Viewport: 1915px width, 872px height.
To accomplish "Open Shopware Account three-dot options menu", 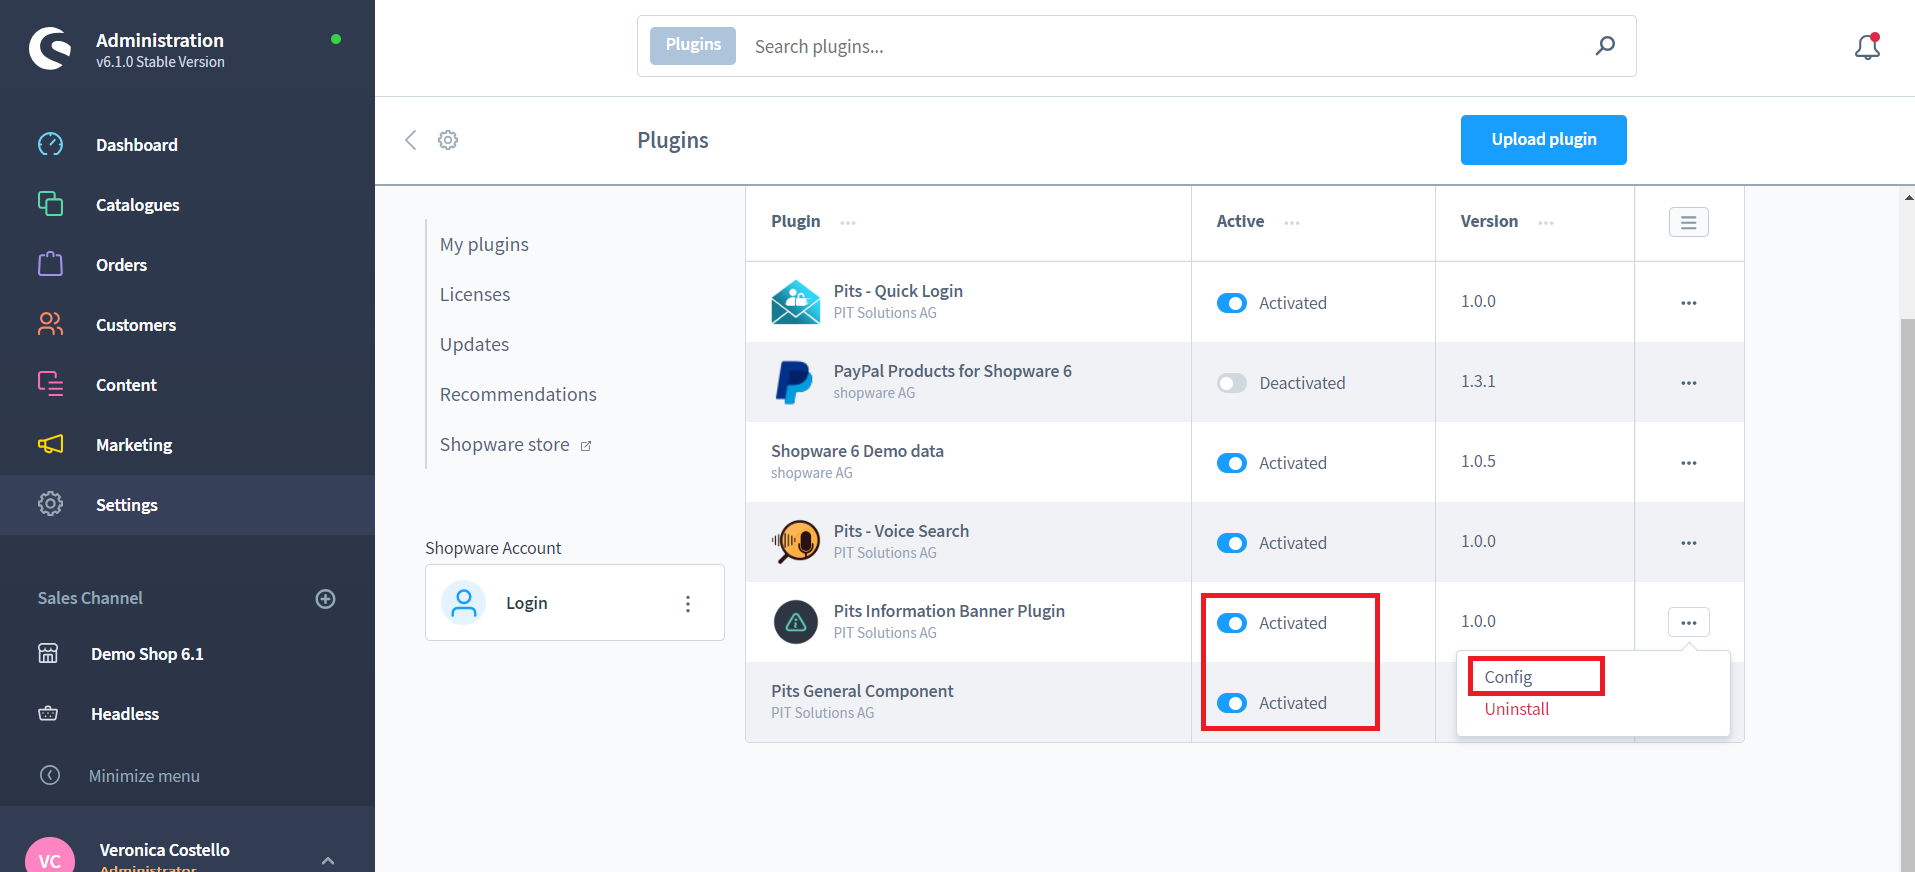I will click(x=687, y=604).
